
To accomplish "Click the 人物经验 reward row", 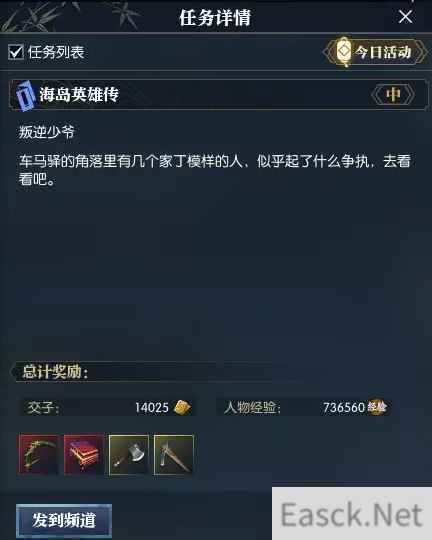I will pyautogui.click(x=304, y=407).
